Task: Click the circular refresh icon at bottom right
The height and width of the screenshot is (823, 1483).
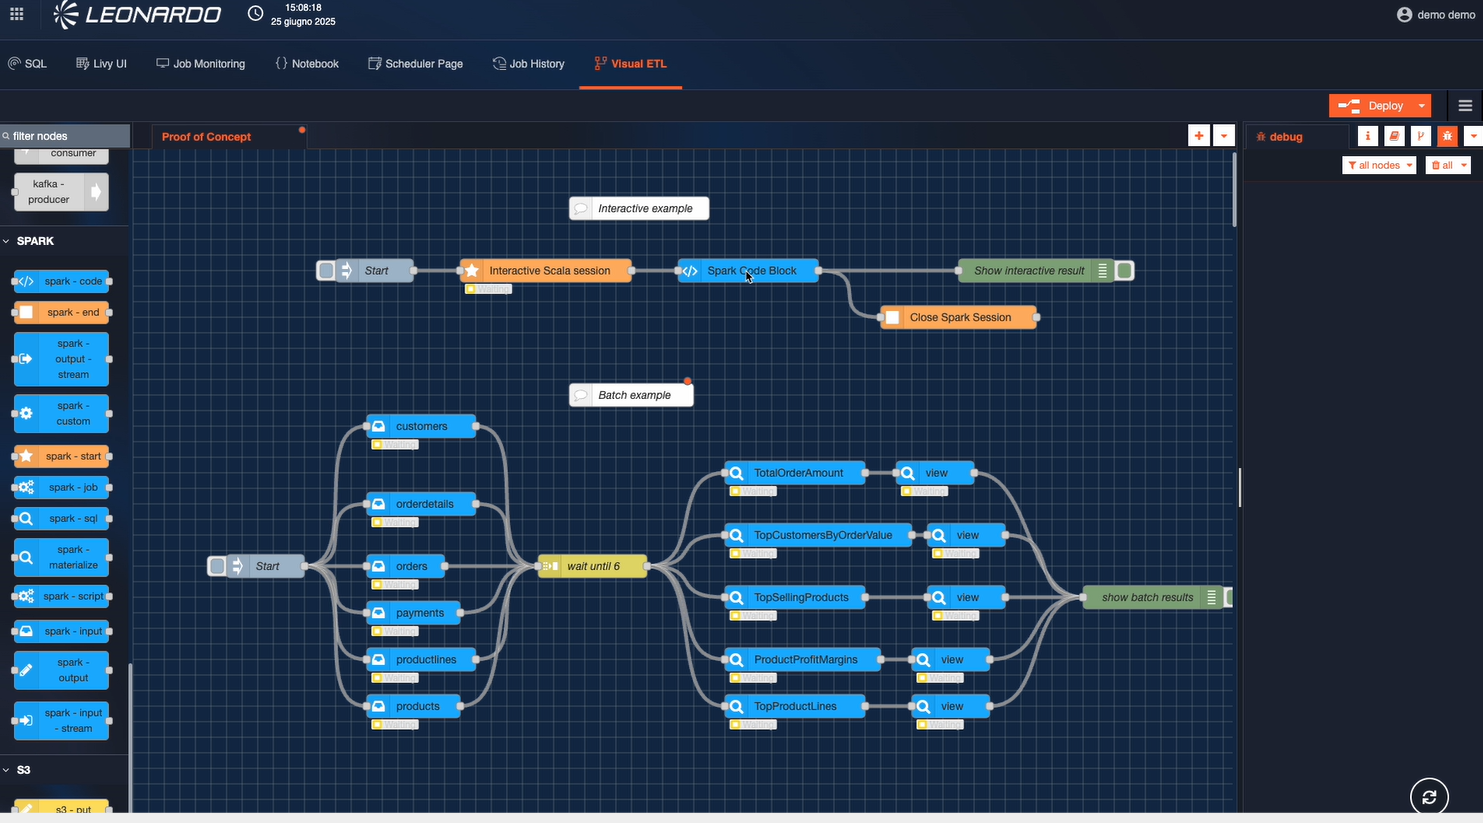Action: [1429, 797]
